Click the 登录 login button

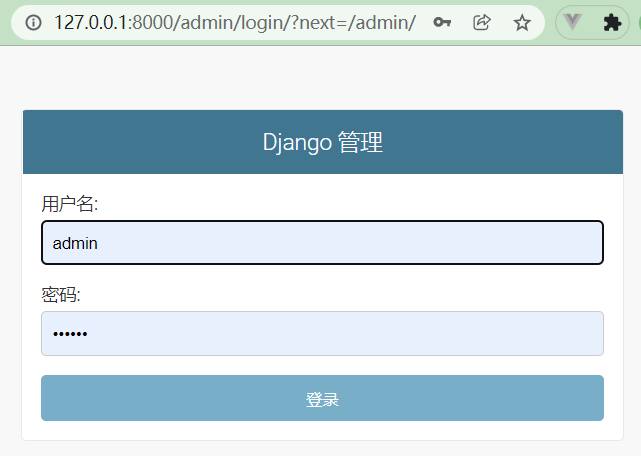pyautogui.click(x=322, y=398)
